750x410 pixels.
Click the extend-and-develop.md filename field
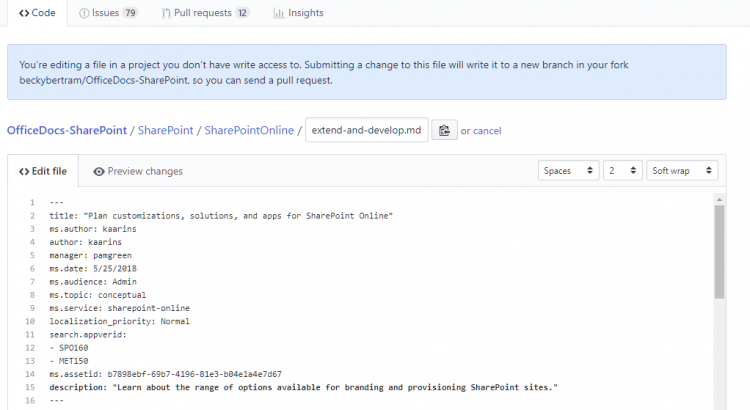(367, 130)
